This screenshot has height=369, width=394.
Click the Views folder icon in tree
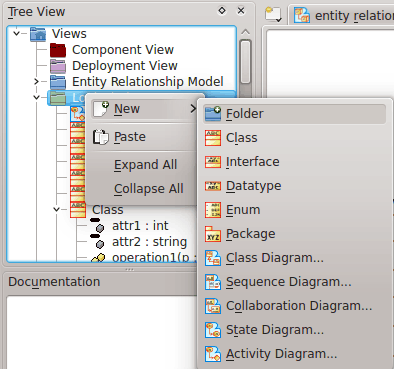pyautogui.click(x=38, y=34)
